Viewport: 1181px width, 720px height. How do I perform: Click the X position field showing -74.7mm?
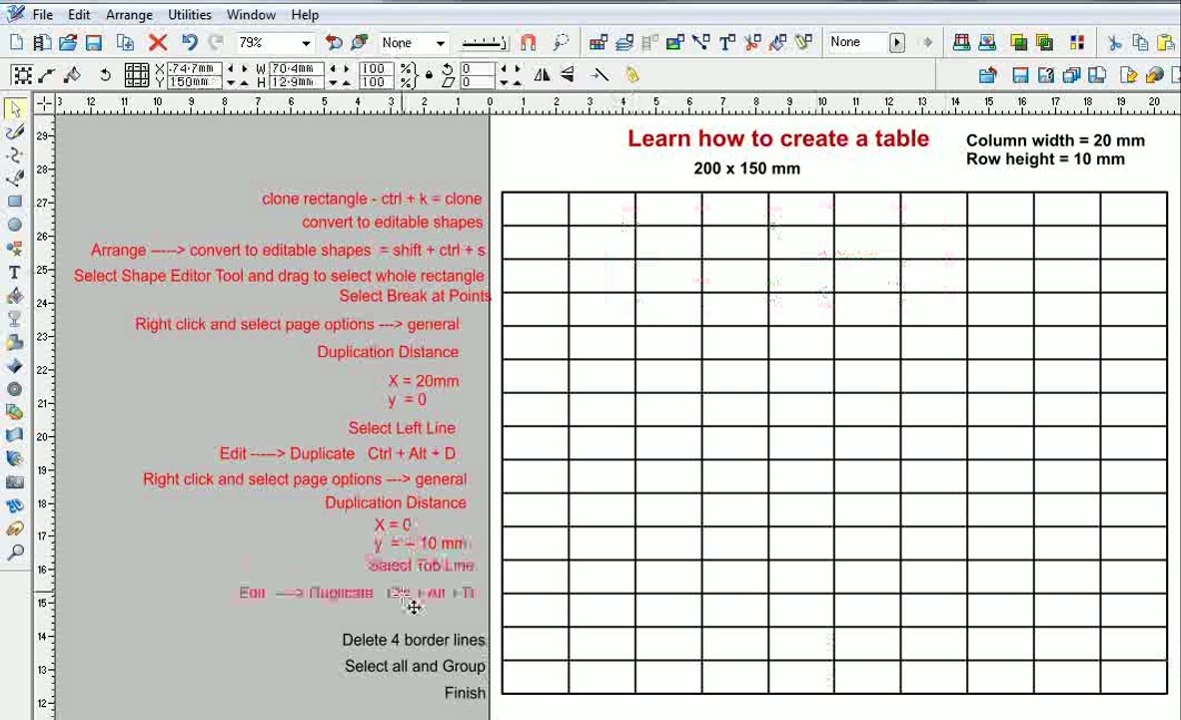pos(194,68)
